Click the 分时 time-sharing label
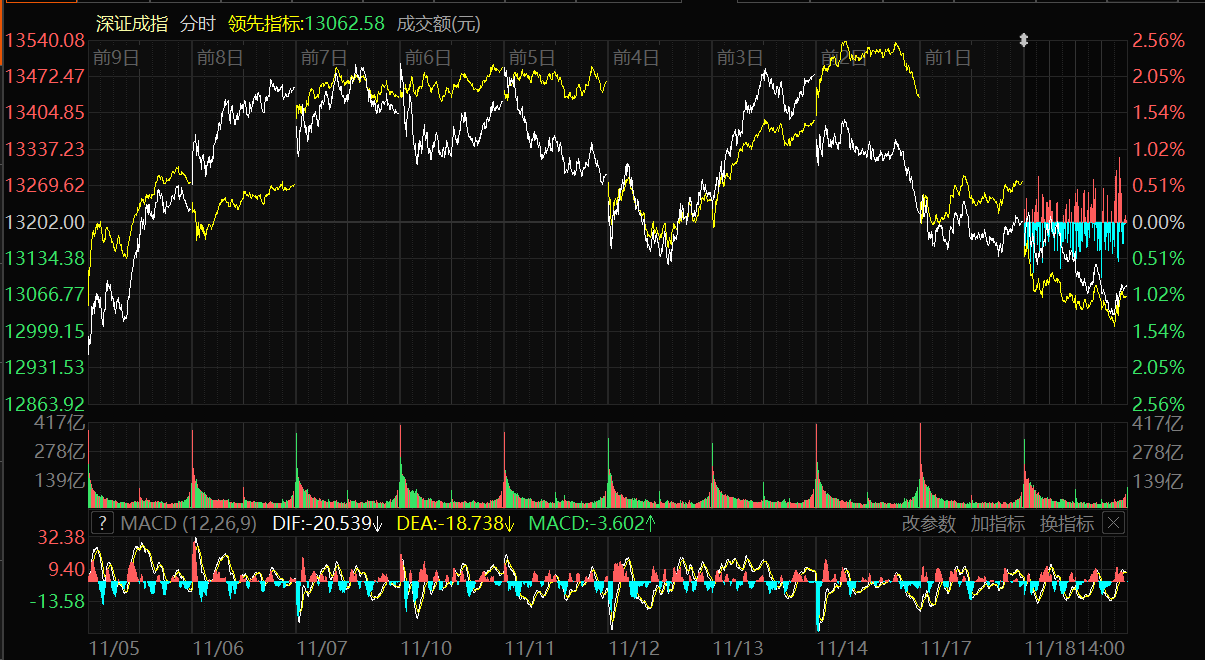The width and height of the screenshot is (1205, 660). pos(197,24)
